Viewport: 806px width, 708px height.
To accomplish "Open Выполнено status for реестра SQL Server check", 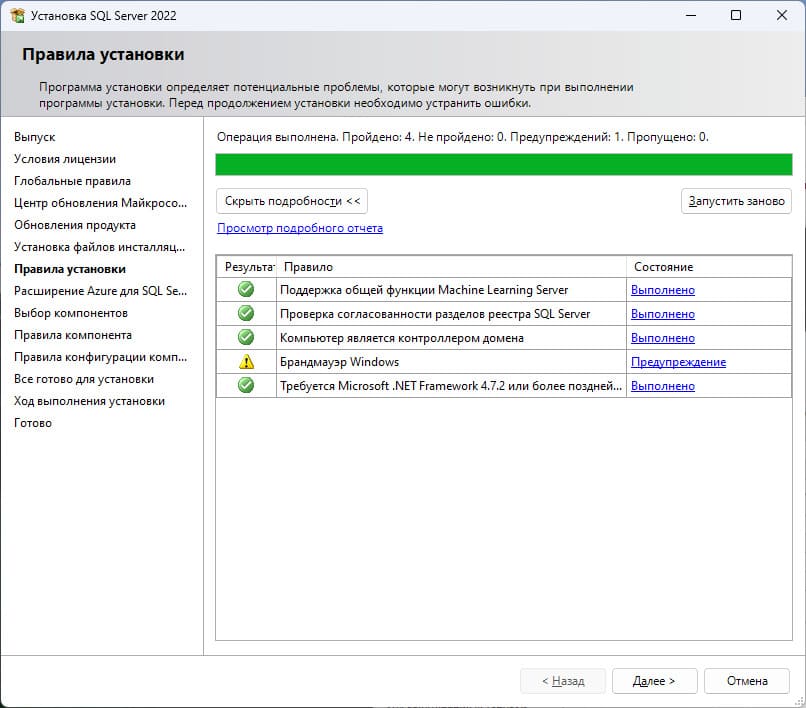I will tap(663, 314).
